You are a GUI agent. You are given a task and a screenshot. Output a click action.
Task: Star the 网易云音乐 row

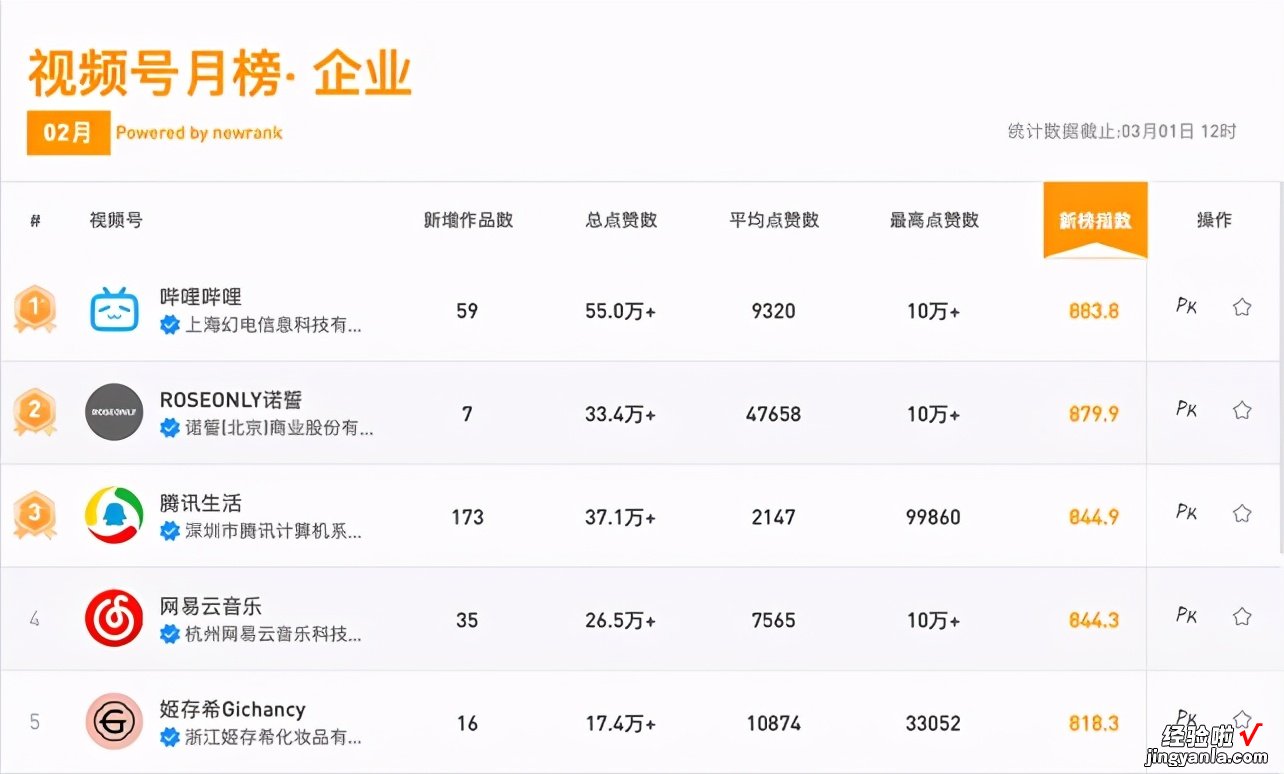click(1242, 616)
